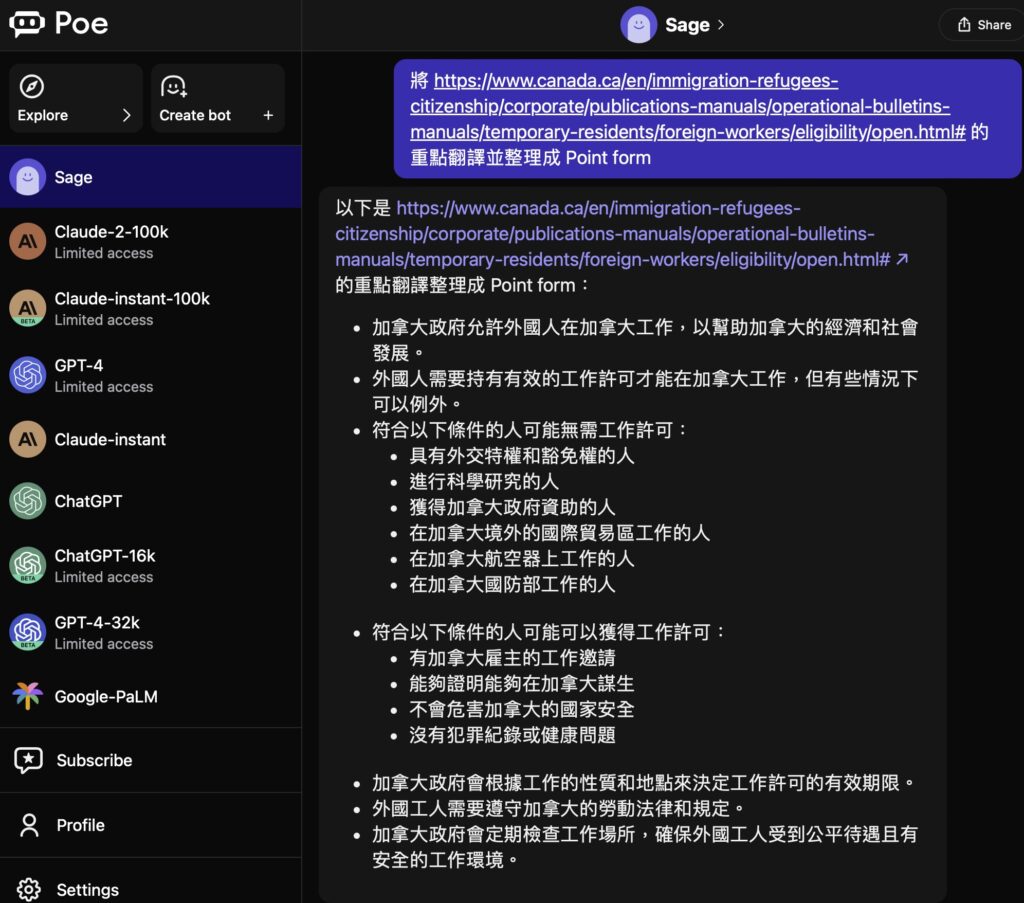This screenshot has width=1024, height=903.
Task: Open ChatGPT-16k chat label
Action: pyautogui.click(x=104, y=556)
